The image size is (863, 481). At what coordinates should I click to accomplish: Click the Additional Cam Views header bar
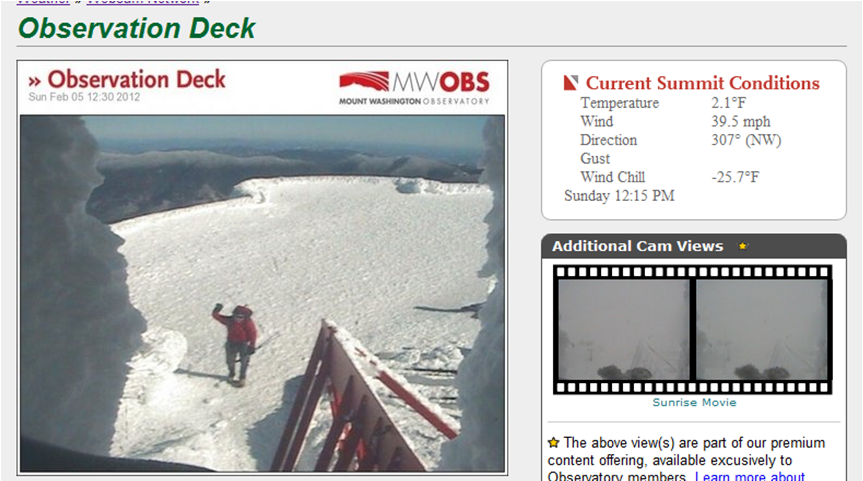693,246
